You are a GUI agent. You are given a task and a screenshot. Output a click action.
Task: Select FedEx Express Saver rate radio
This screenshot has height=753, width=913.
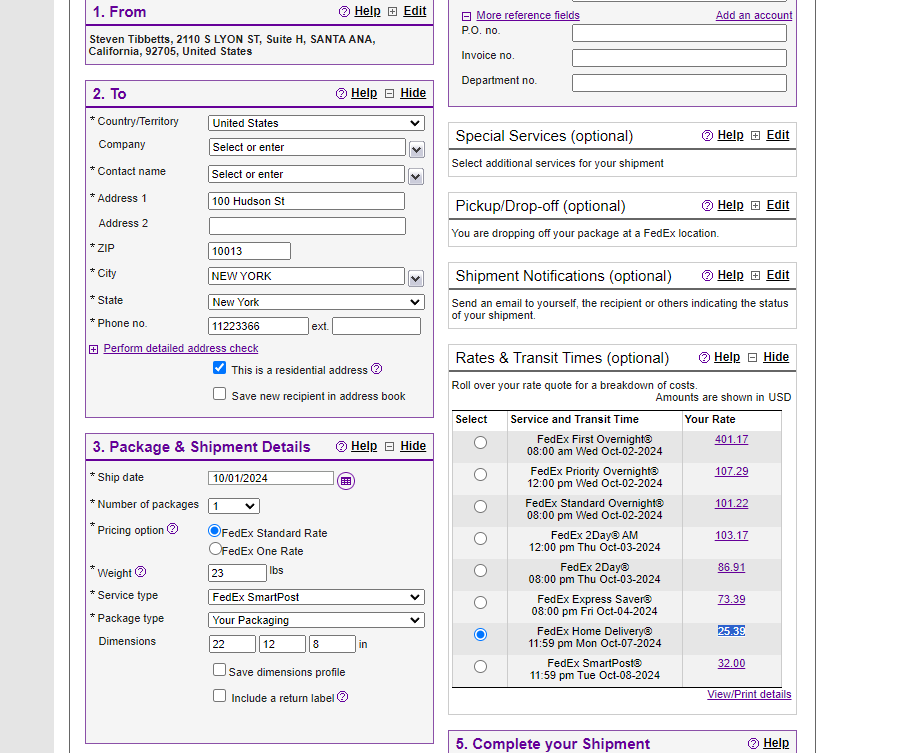480,603
